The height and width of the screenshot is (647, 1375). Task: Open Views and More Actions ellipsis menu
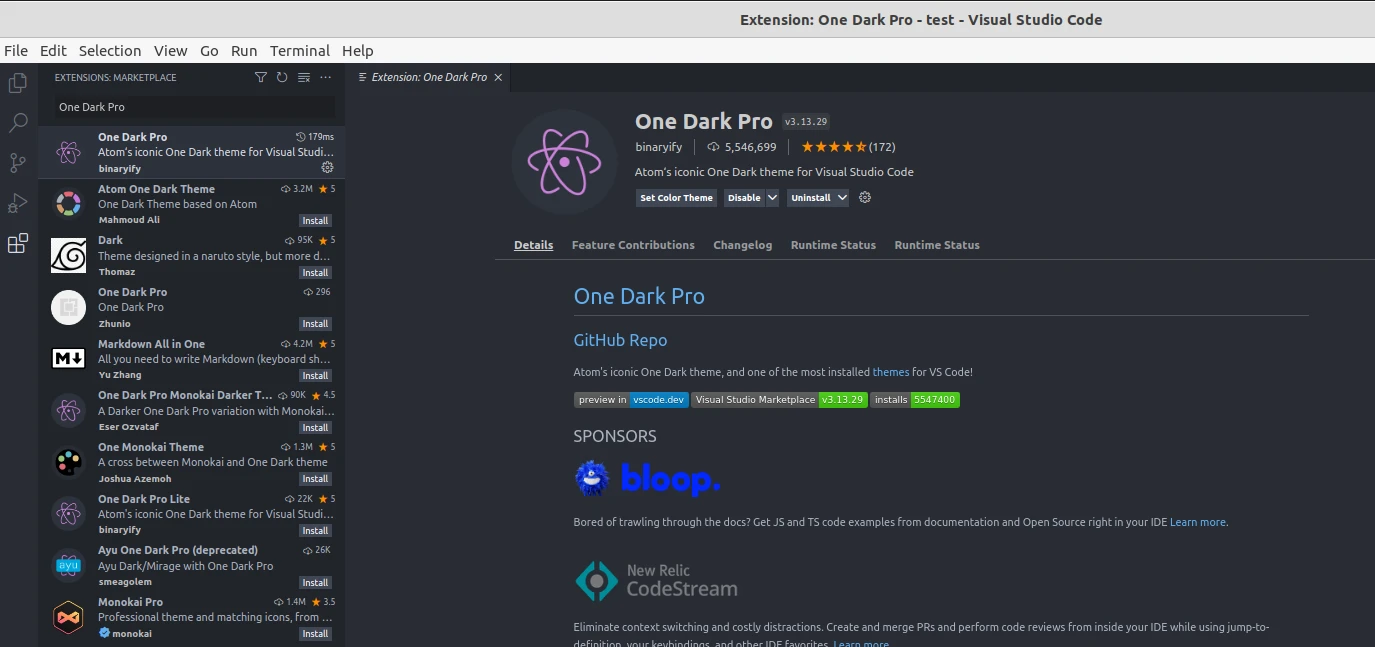point(325,77)
